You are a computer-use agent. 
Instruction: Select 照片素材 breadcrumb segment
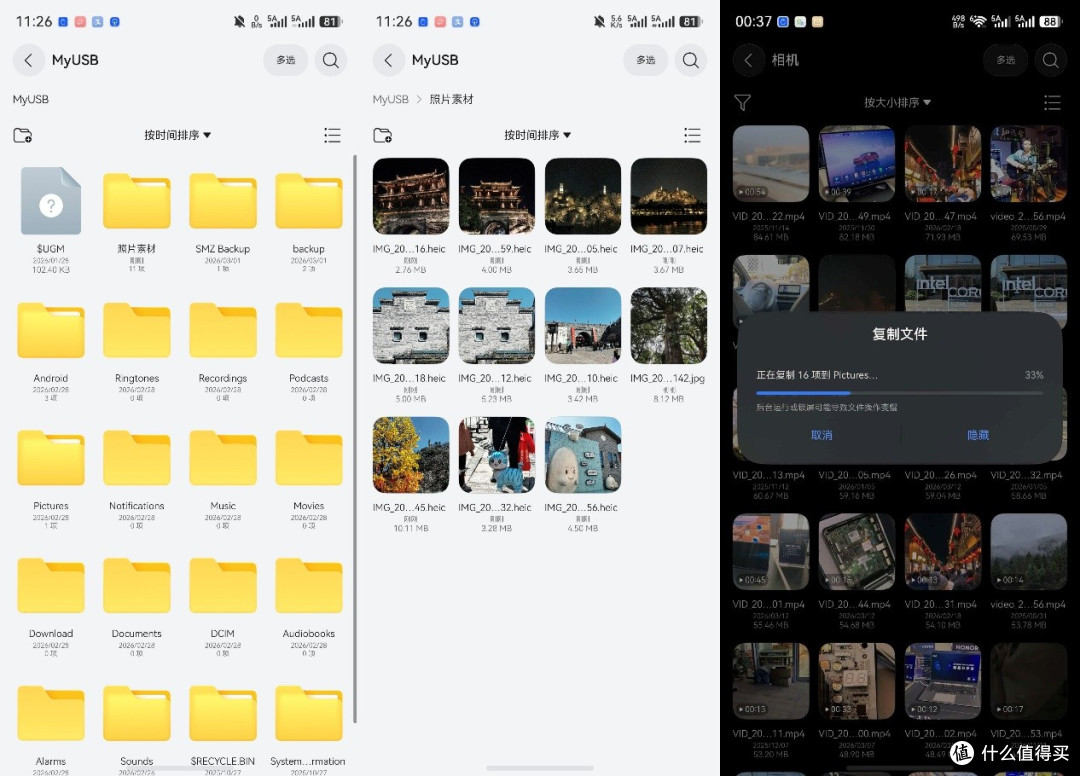452,99
